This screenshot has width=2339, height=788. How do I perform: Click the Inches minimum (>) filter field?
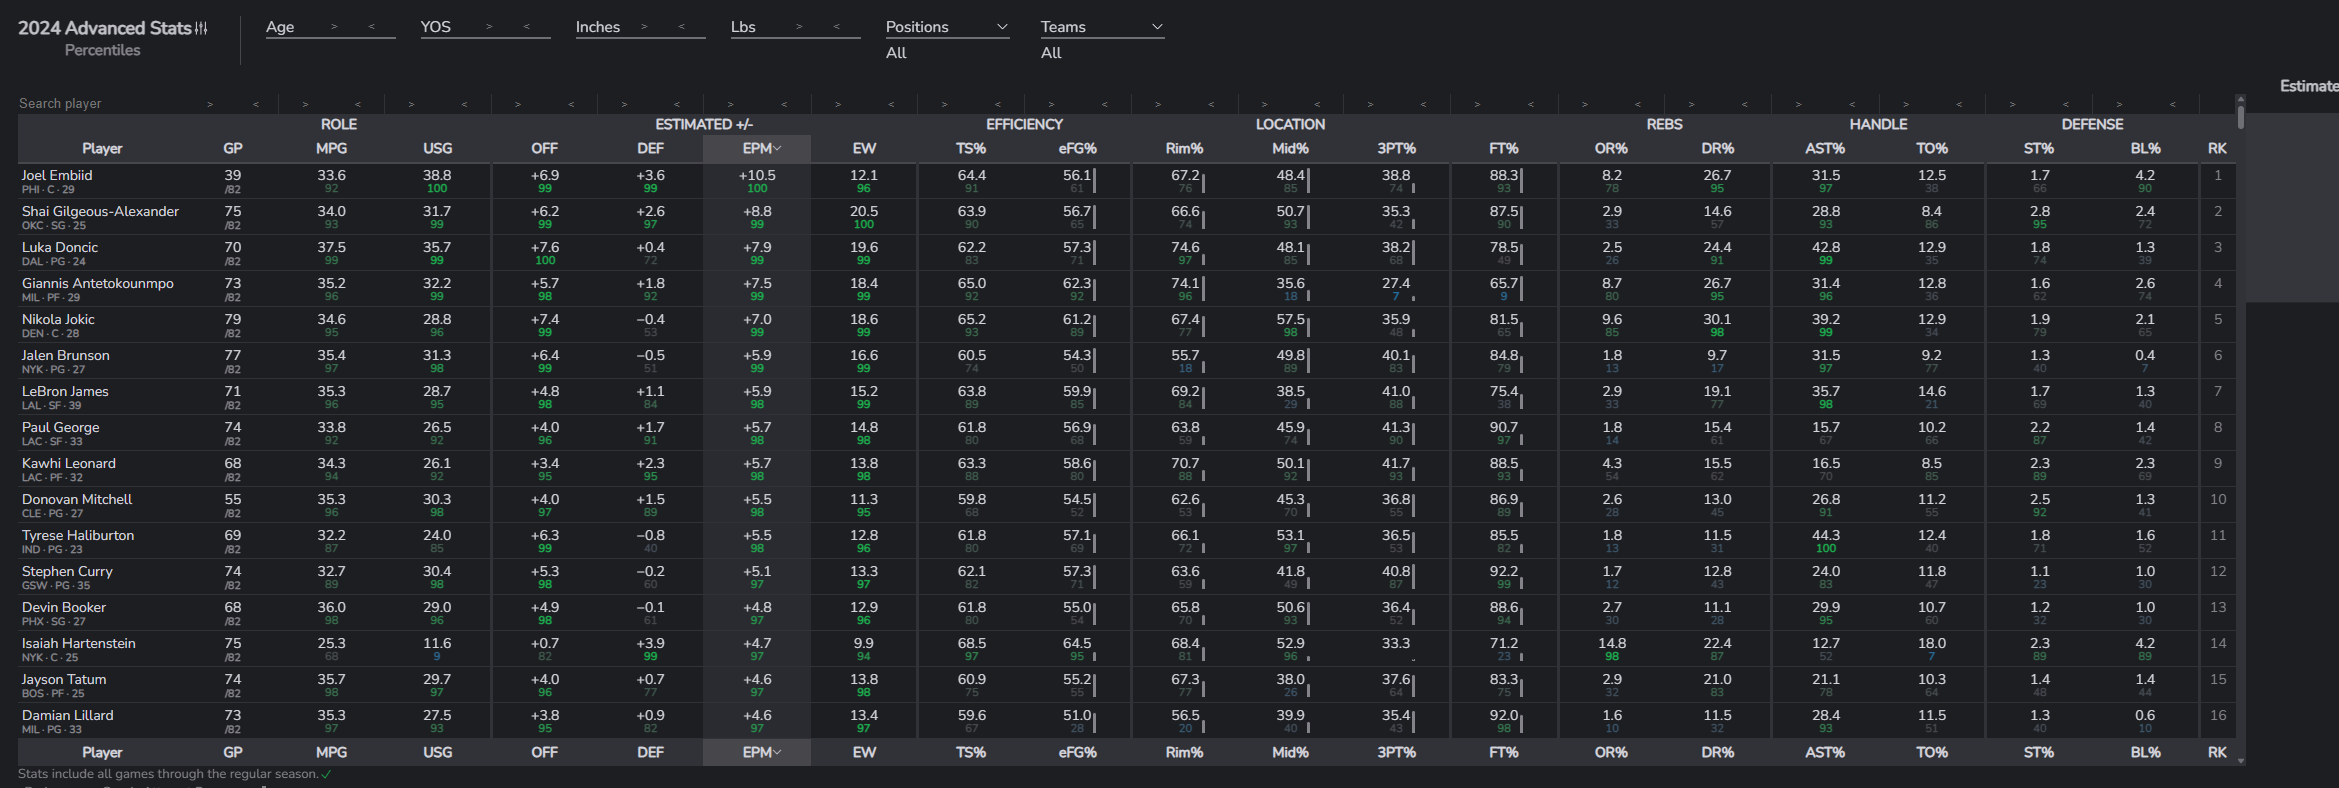[644, 27]
